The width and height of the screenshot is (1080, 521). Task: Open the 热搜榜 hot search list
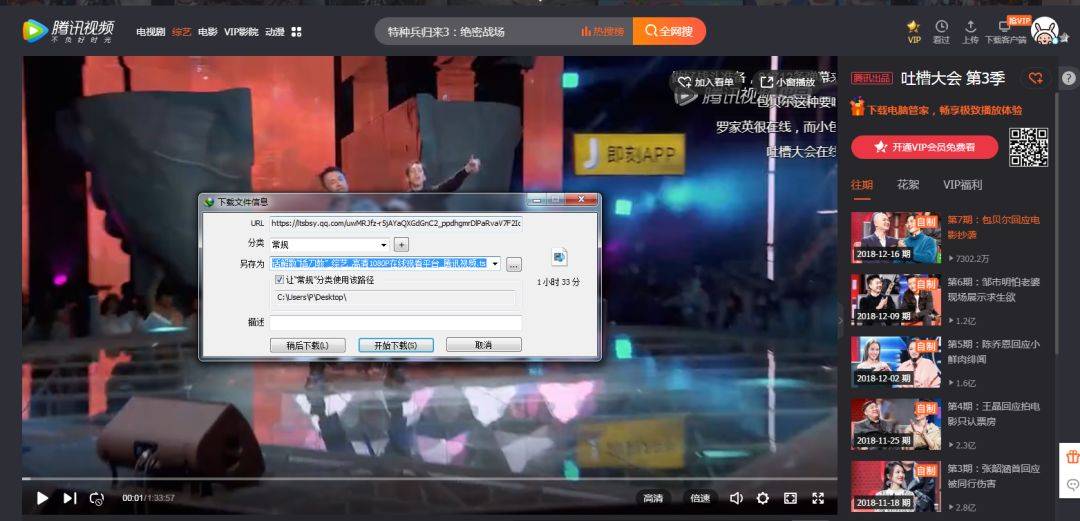(x=603, y=32)
